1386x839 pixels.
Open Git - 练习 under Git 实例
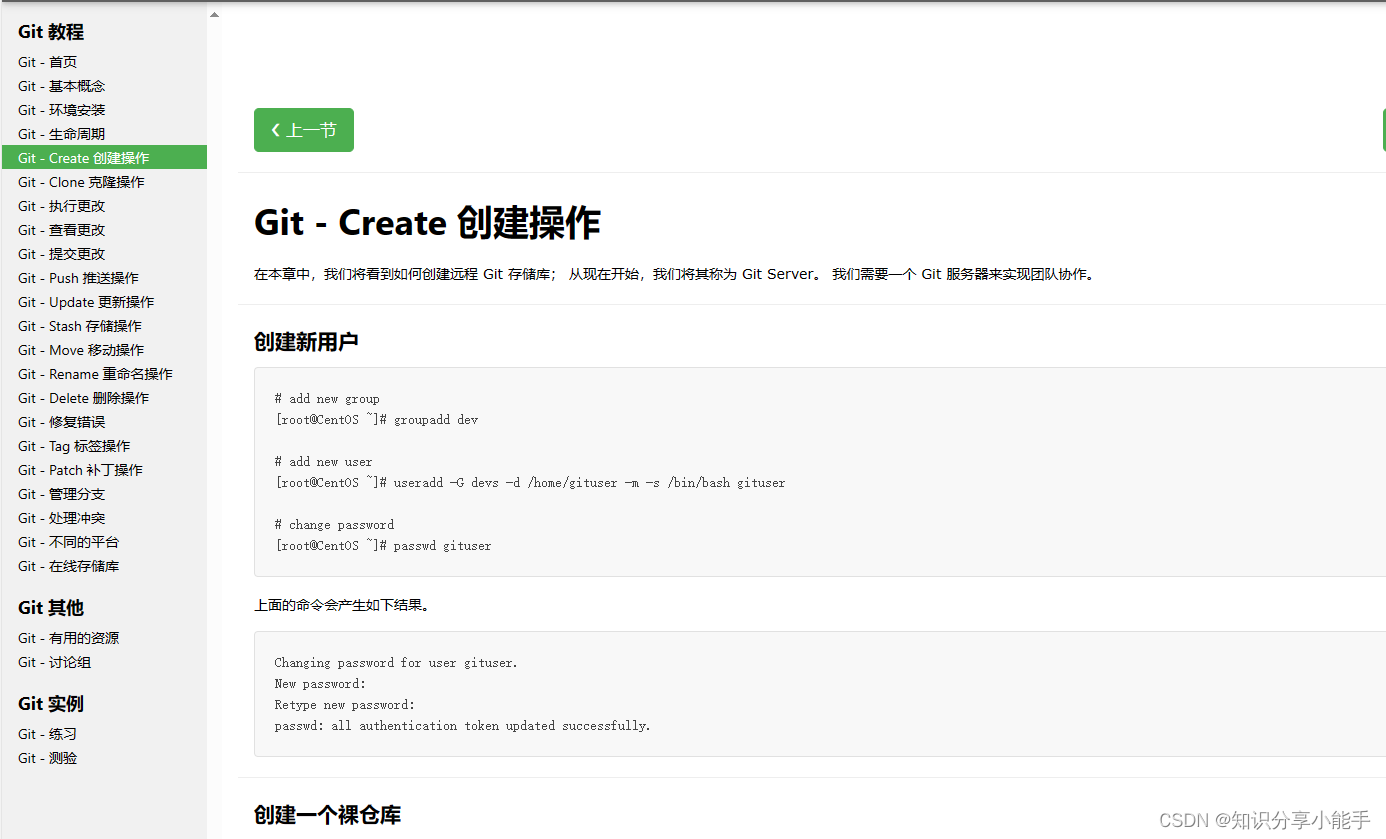click(x=47, y=734)
